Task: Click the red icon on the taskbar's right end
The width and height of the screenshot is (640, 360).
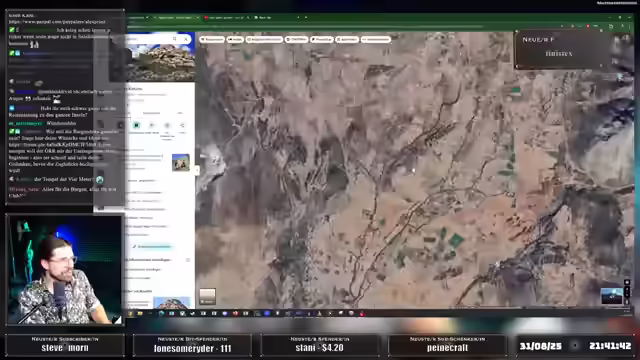Action: (362, 313)
